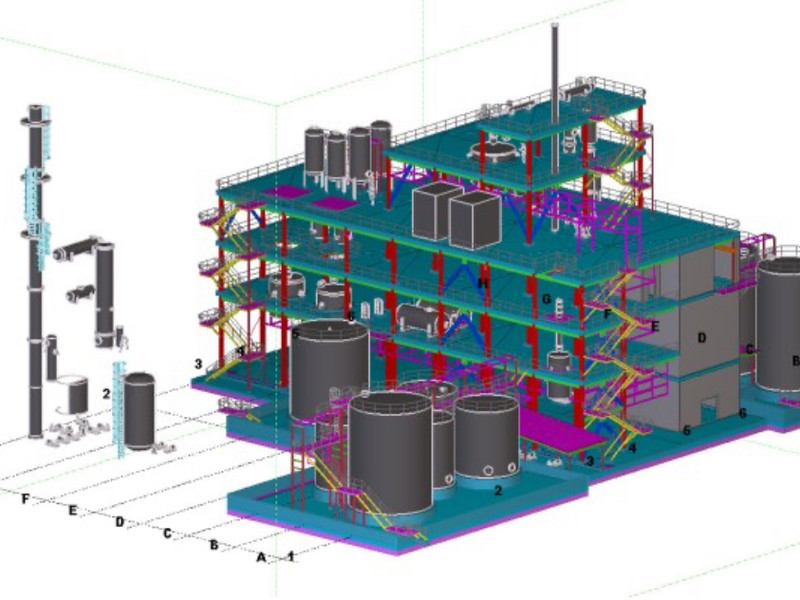The image size is (800, 600).
Task: Click grid label F in the bottom axis row
Action: pyautogui.click(x=25, y=498)
